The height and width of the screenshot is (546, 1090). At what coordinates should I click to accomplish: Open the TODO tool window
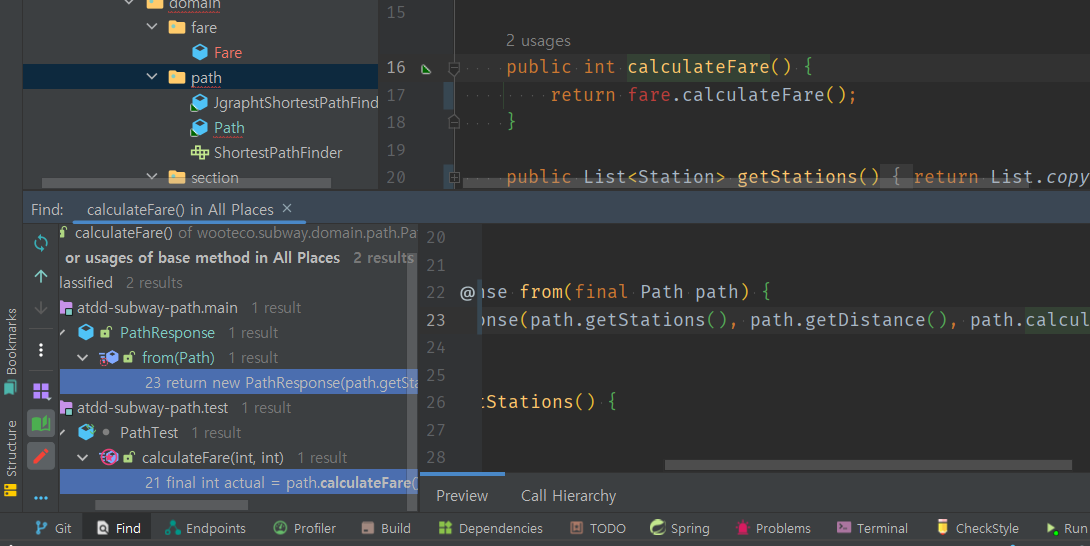598,529
